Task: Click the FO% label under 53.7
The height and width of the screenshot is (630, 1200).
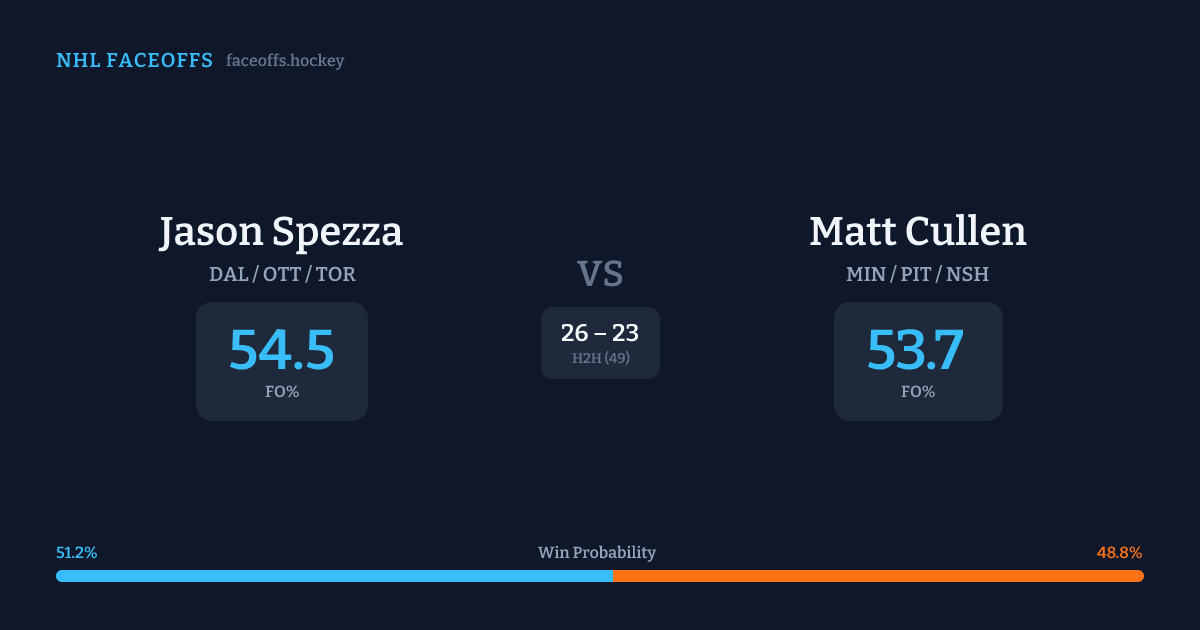Action: click(918, 392)
